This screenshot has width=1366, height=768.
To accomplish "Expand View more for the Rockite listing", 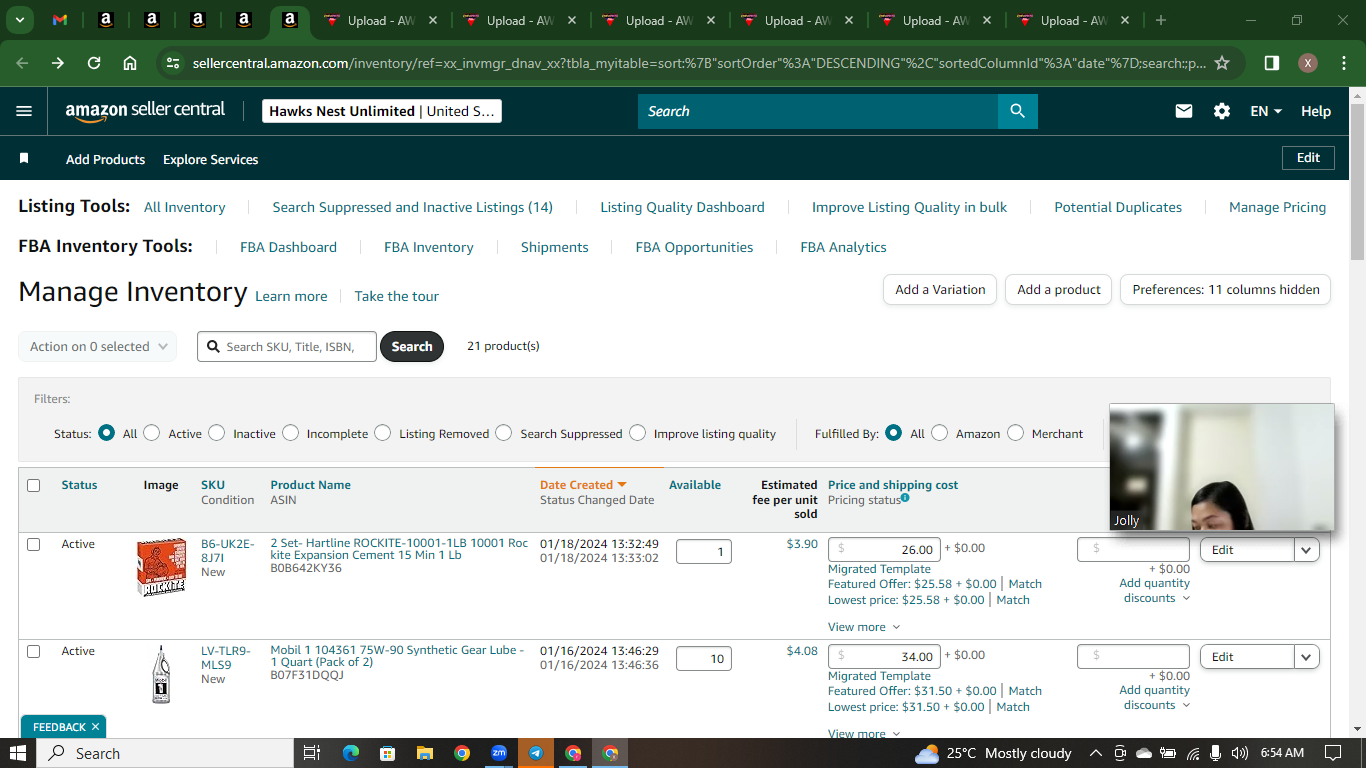I will tap(864, 627).
